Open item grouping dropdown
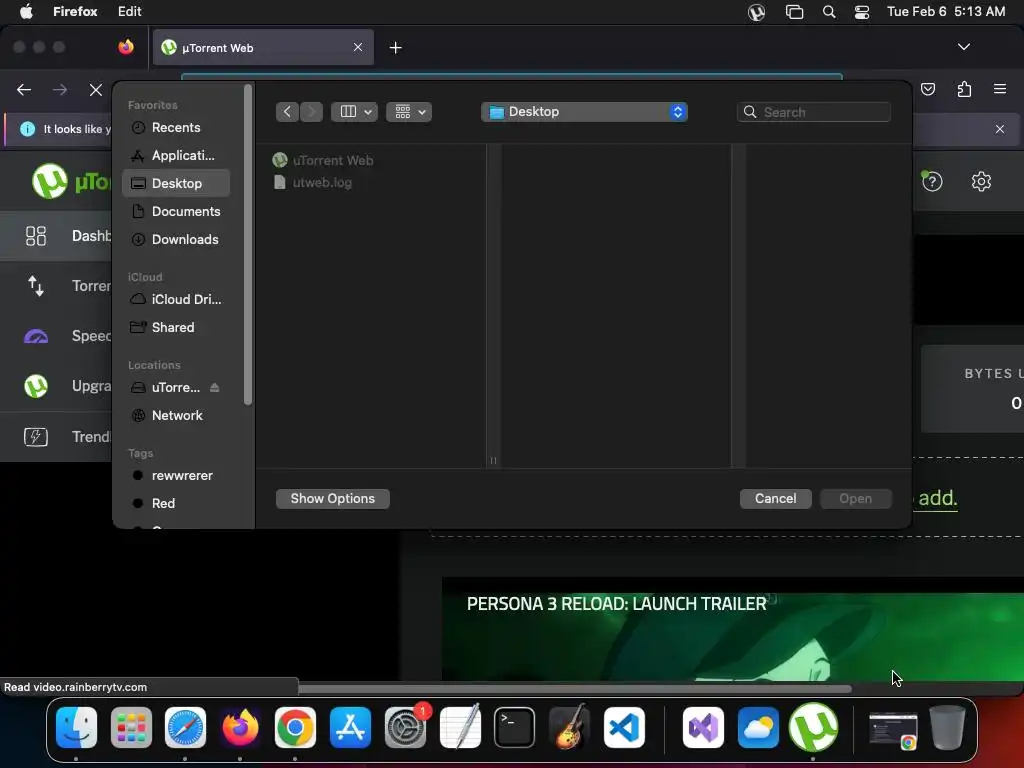The image size is (1024, 768). 409,112
